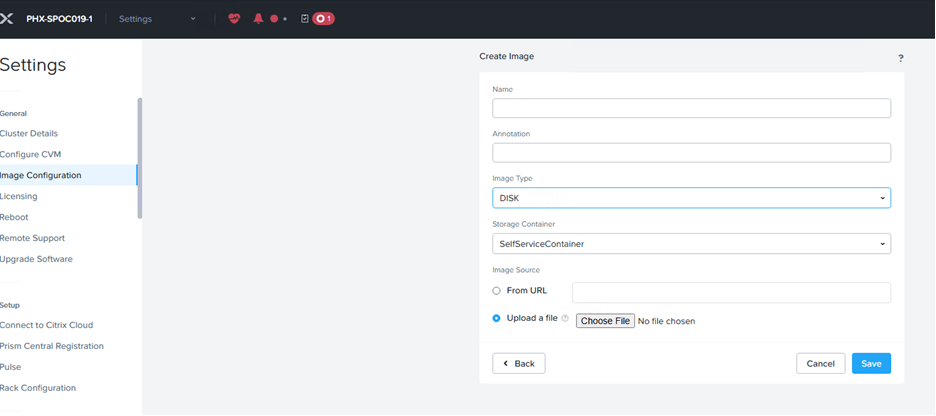The width and height of the screenshot is (936, 416).
Task: Expand the Storage Container dropdown
Action: point(691,244)
